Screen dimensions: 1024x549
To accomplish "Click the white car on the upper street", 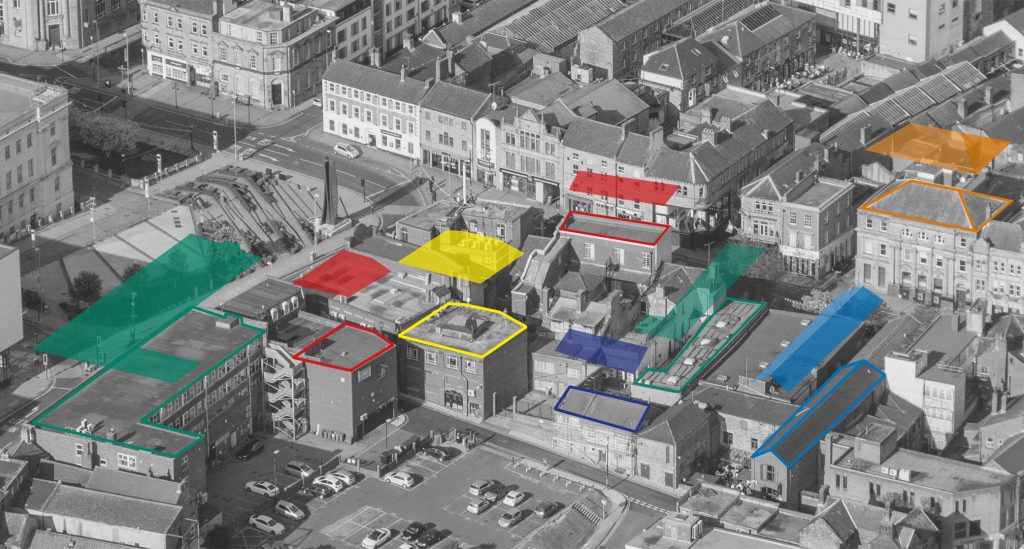I will [x=346, y=151].
